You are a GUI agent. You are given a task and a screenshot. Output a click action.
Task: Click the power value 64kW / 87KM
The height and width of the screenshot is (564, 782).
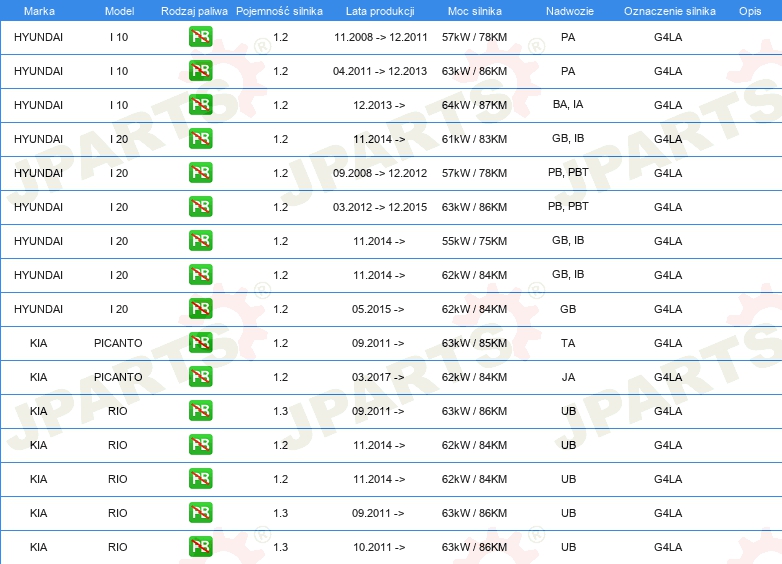coord(474,105)
